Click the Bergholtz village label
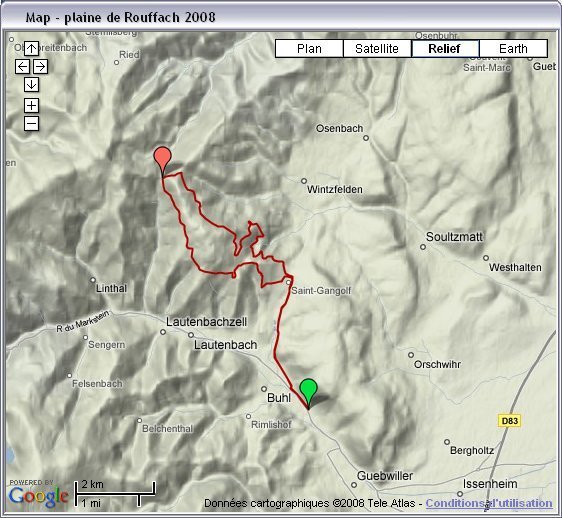 472,450
